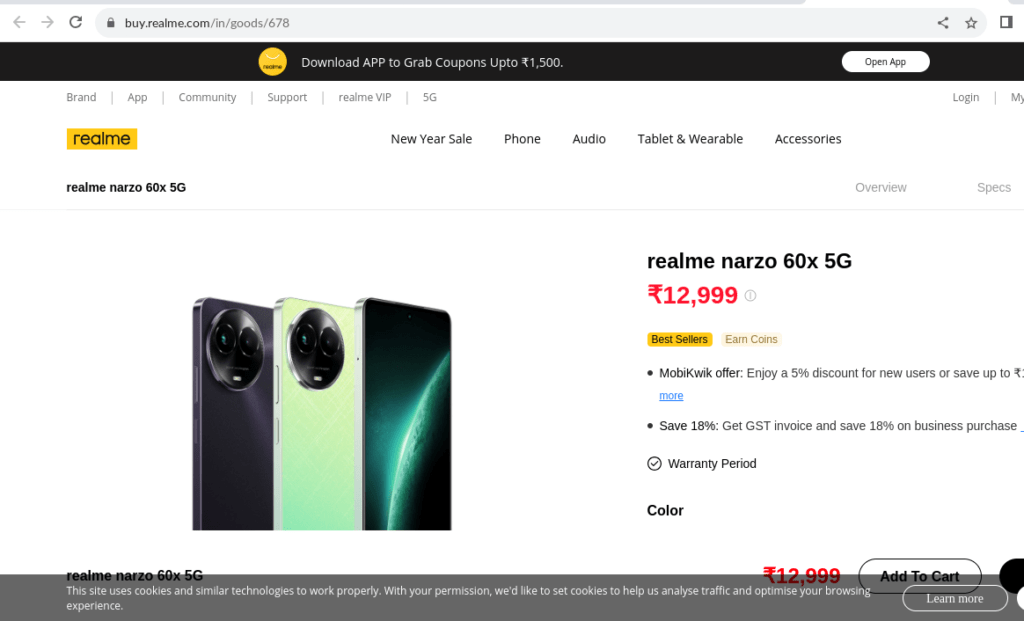Click the narzo 60x product image
The height and width of the screenshot is (621, 1024).
(x=322, y=412)
